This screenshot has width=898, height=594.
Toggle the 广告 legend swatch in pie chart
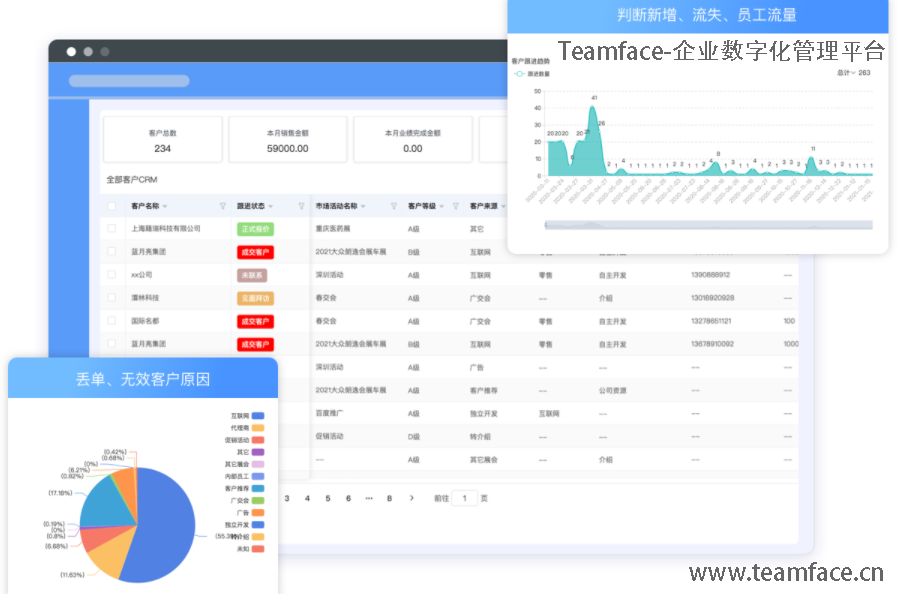click(x=258, y=513)
